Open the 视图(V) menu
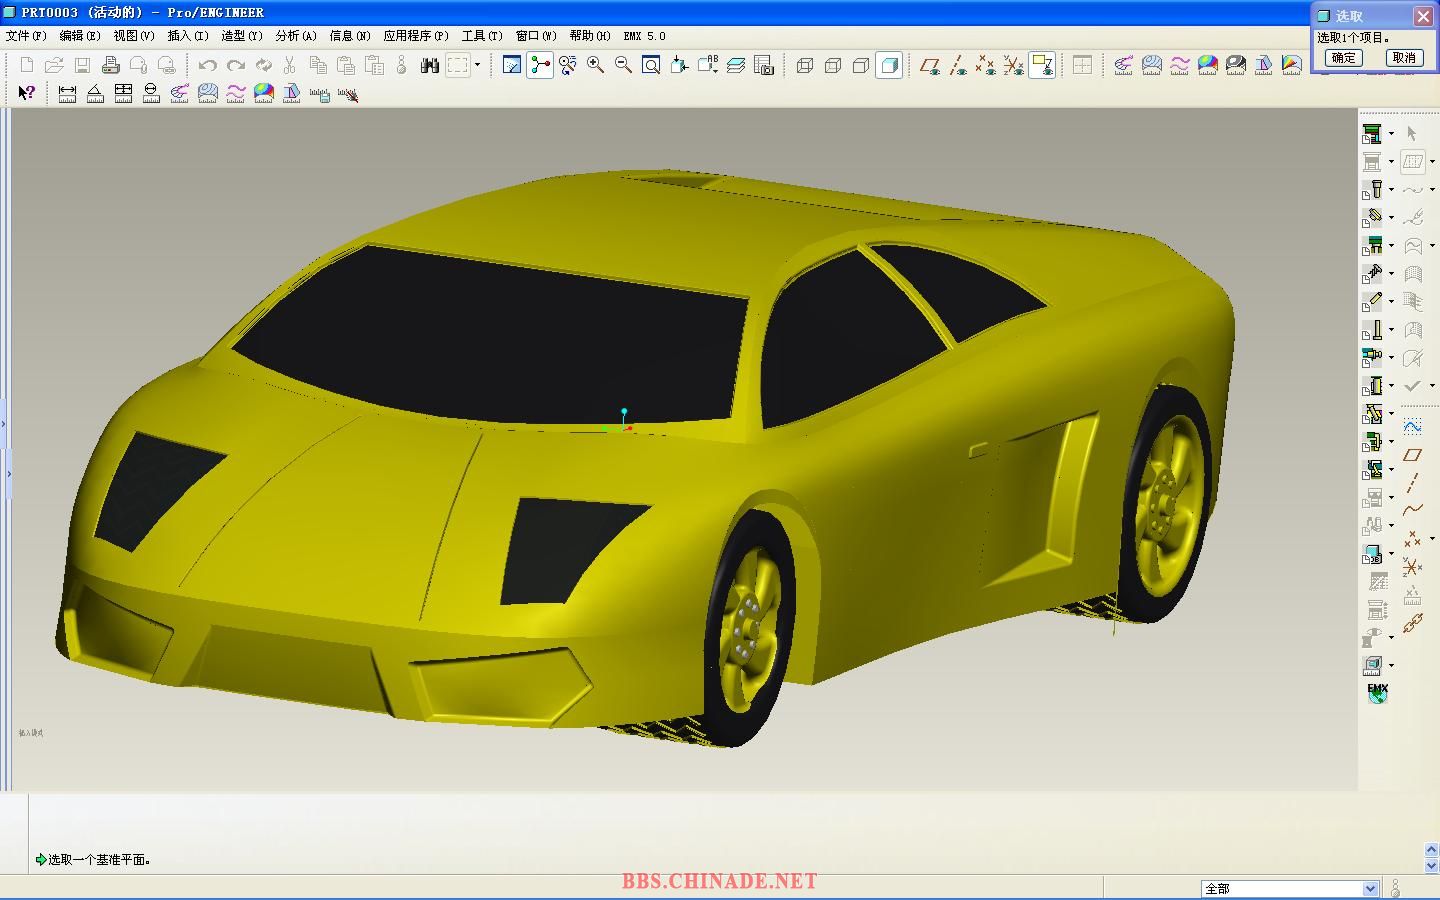This screenshot has width=1440, height=900. [134, 36]
